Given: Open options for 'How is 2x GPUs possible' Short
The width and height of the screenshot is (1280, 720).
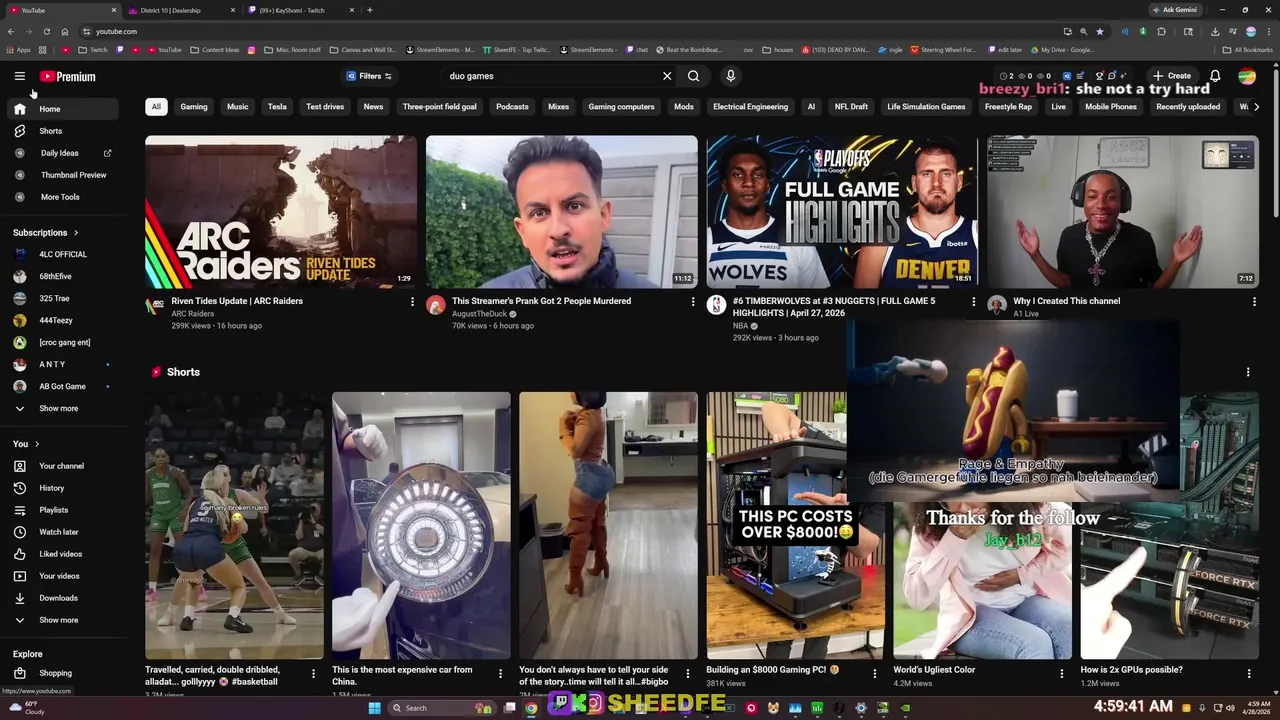Looking at the screenshot, I should tap(1249, 674).
